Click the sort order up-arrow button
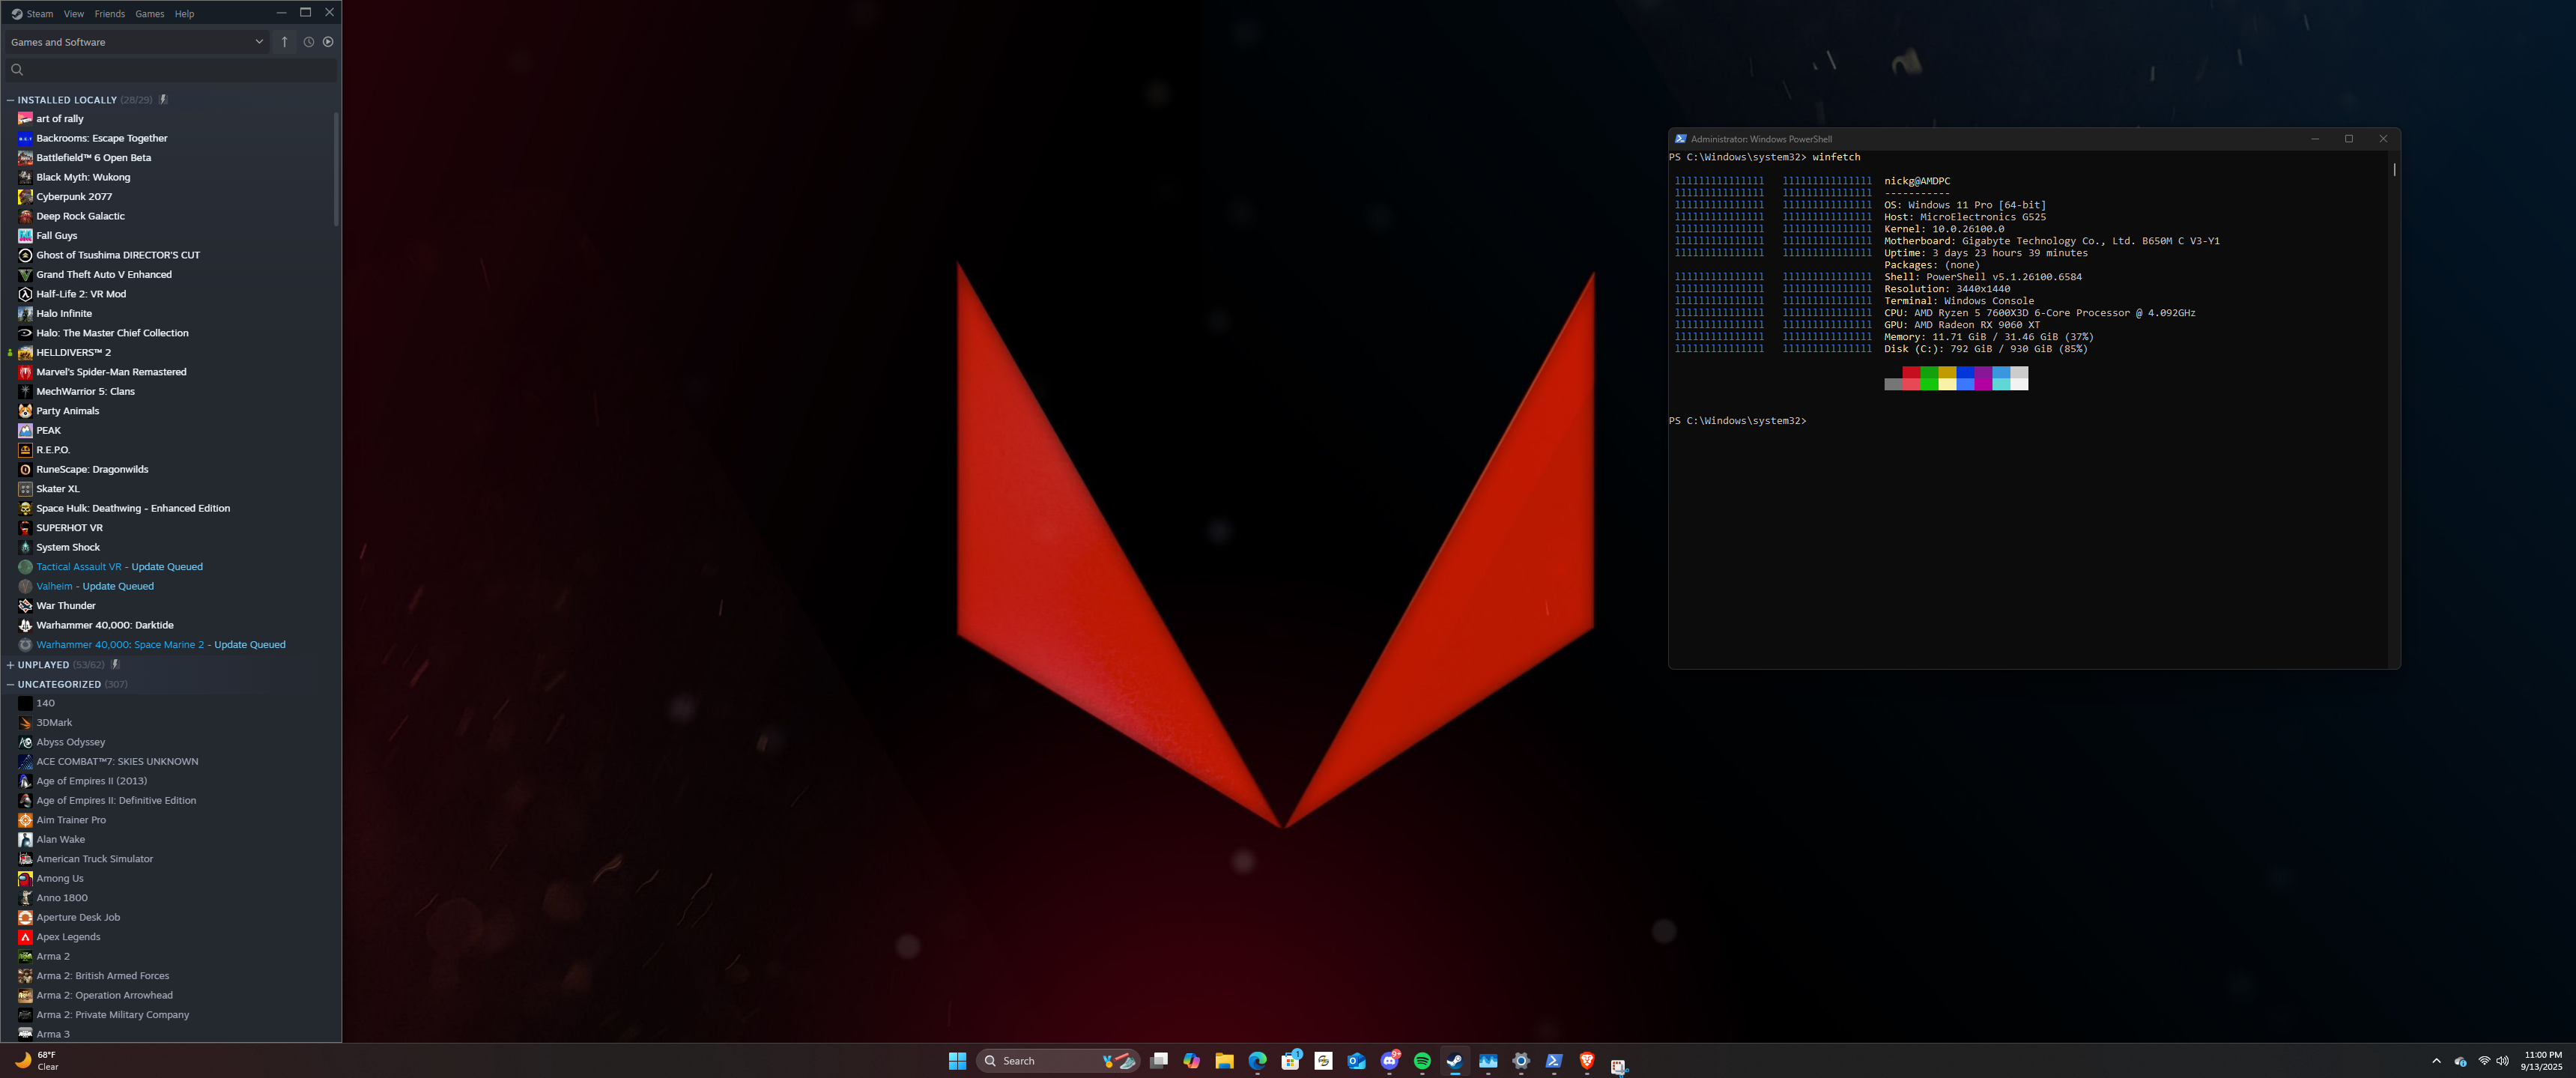 [x=285, y=42]
